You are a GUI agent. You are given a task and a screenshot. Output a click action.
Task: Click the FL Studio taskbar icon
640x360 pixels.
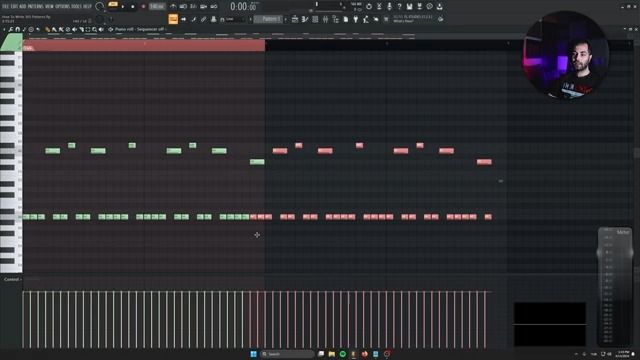353,354
